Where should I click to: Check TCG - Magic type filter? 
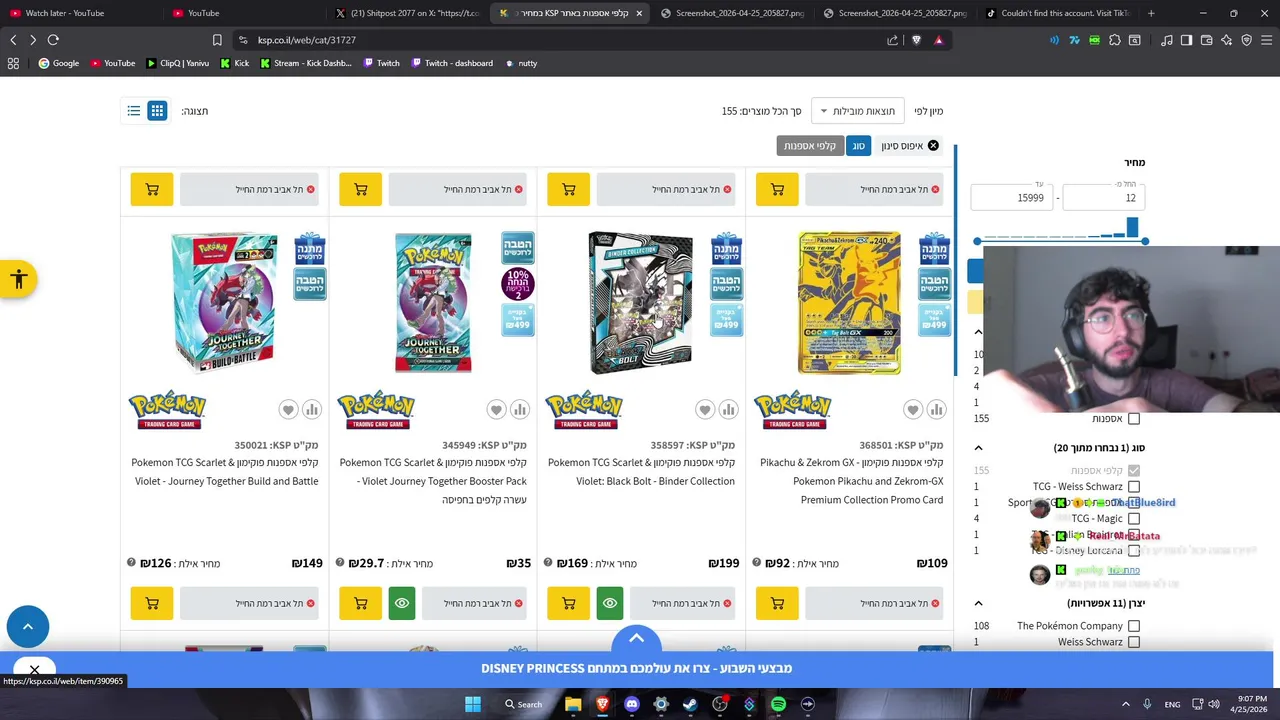coord(1133,519)
